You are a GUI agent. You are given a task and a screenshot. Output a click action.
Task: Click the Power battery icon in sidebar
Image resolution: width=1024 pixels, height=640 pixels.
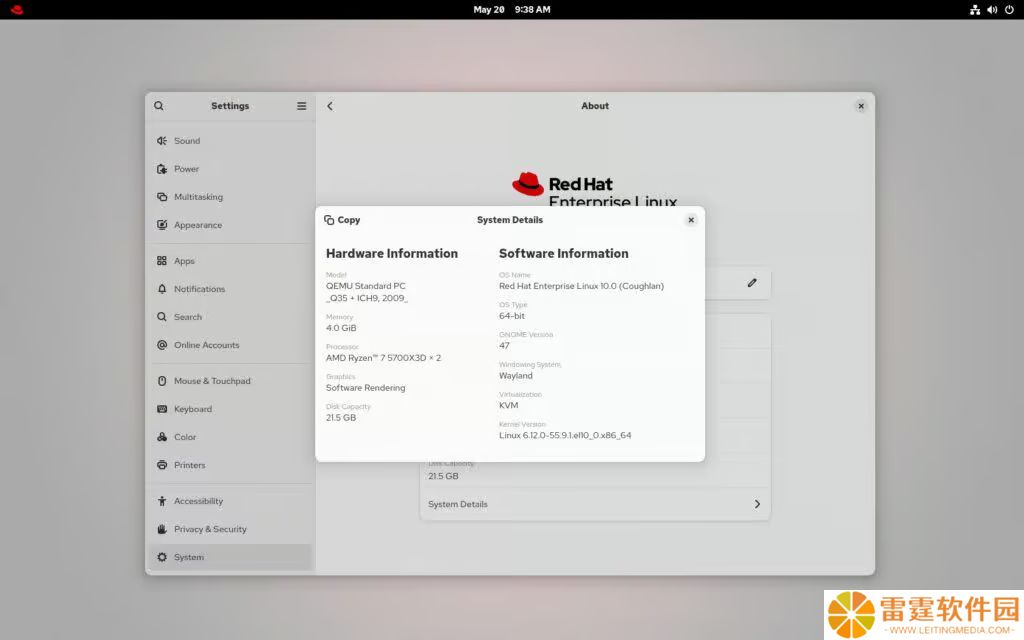(162, 168)
